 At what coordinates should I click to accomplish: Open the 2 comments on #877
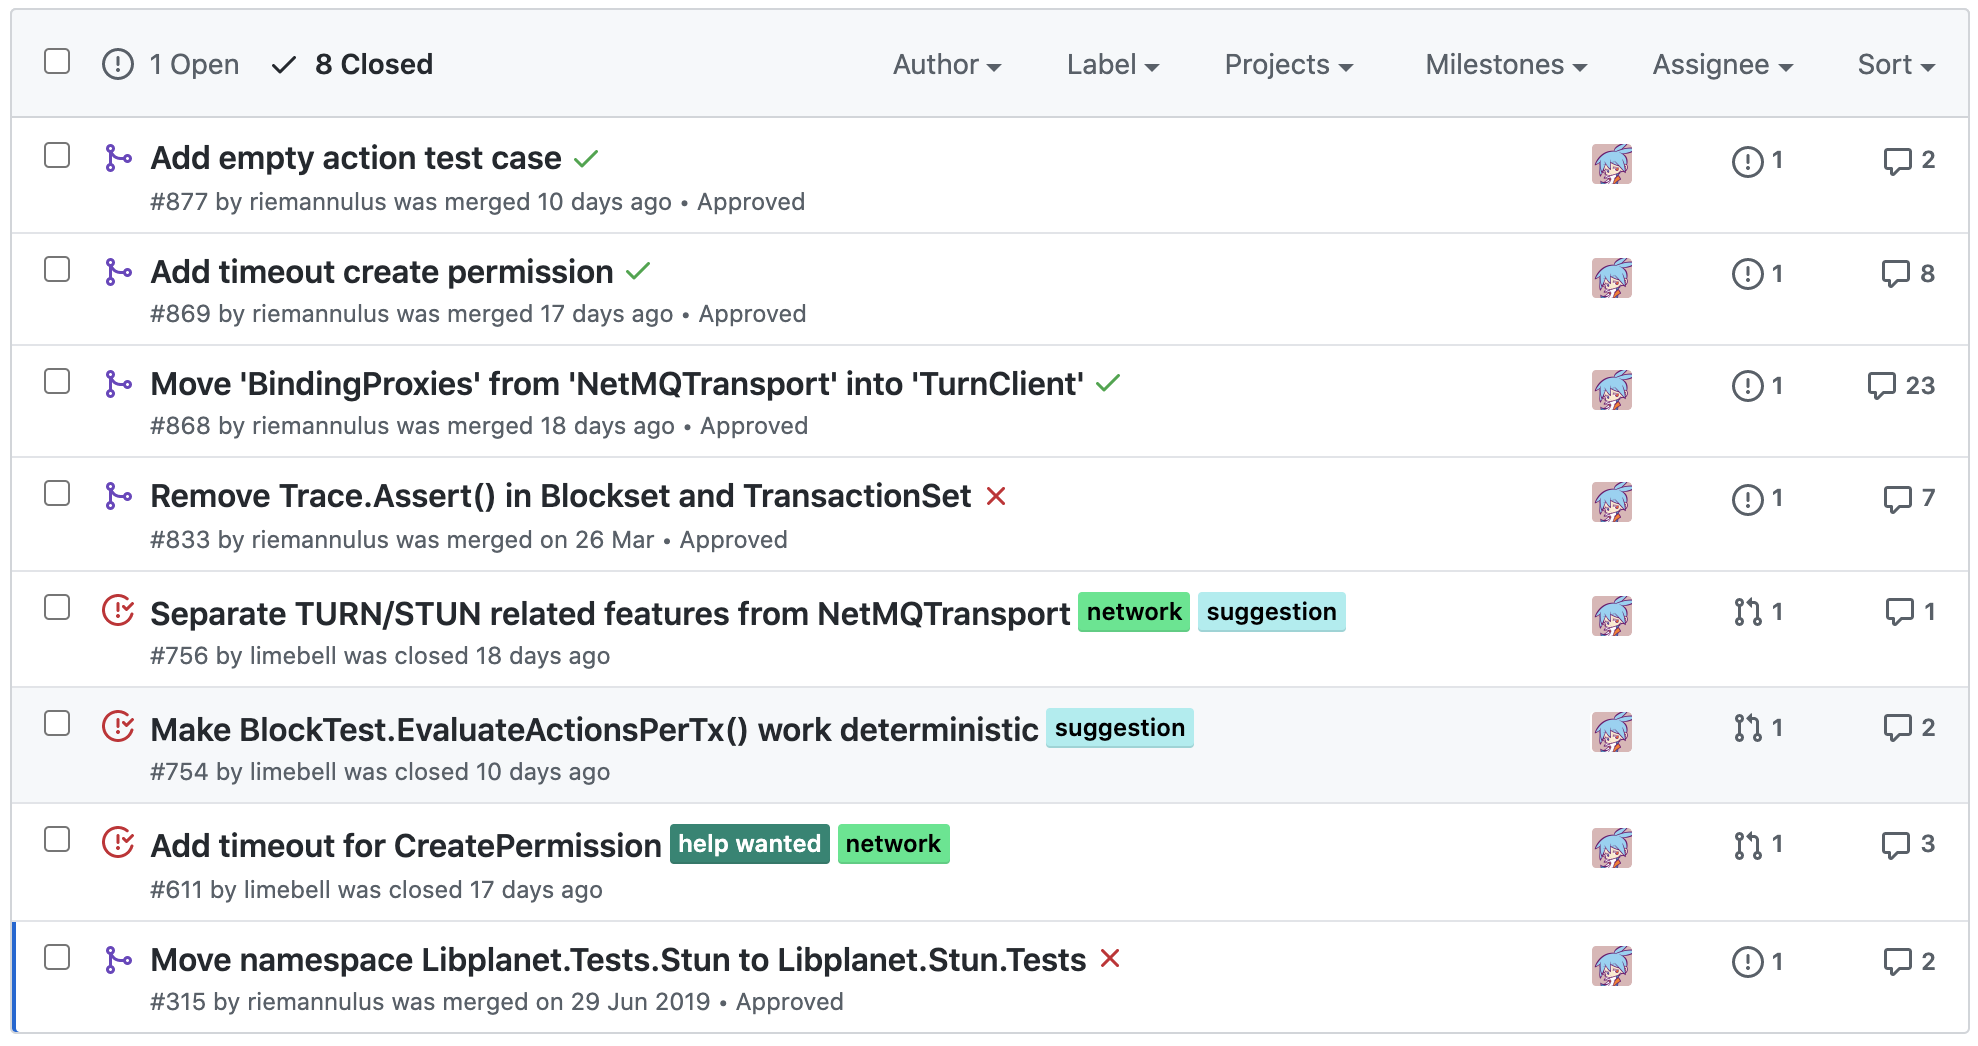(x=1909, y=161)
